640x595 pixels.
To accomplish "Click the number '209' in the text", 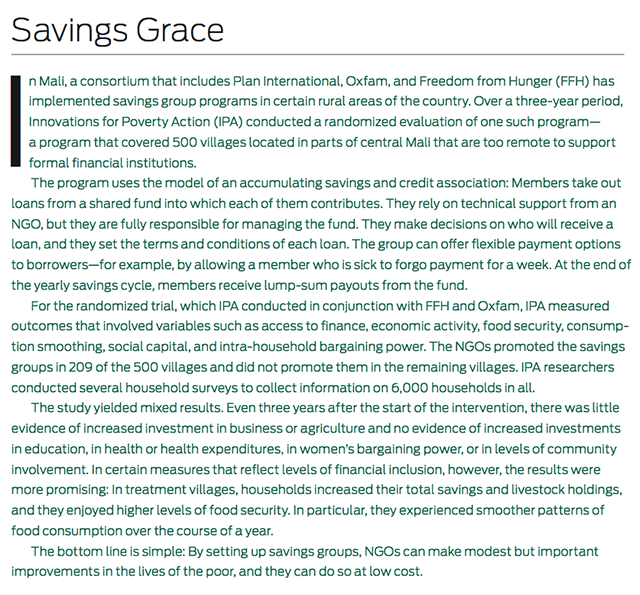I will pyautogui.click(x=81, y=367).
